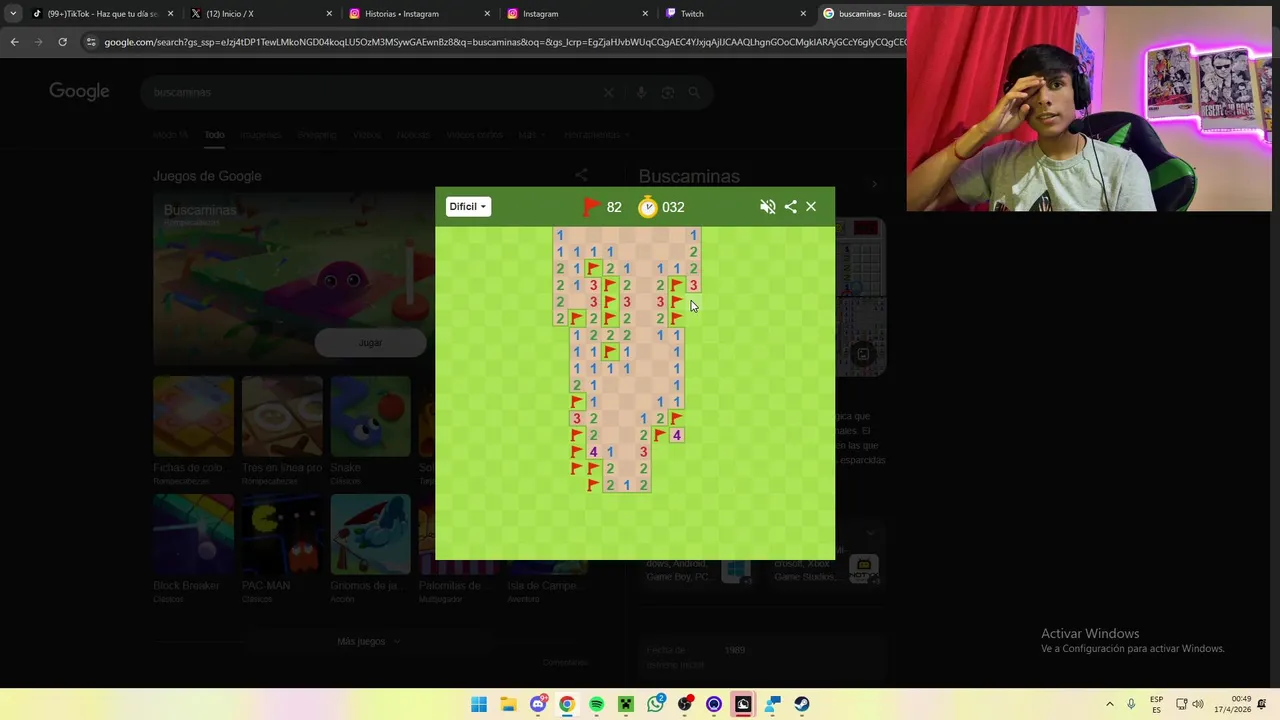Open the Snake game card

[370, 424]
